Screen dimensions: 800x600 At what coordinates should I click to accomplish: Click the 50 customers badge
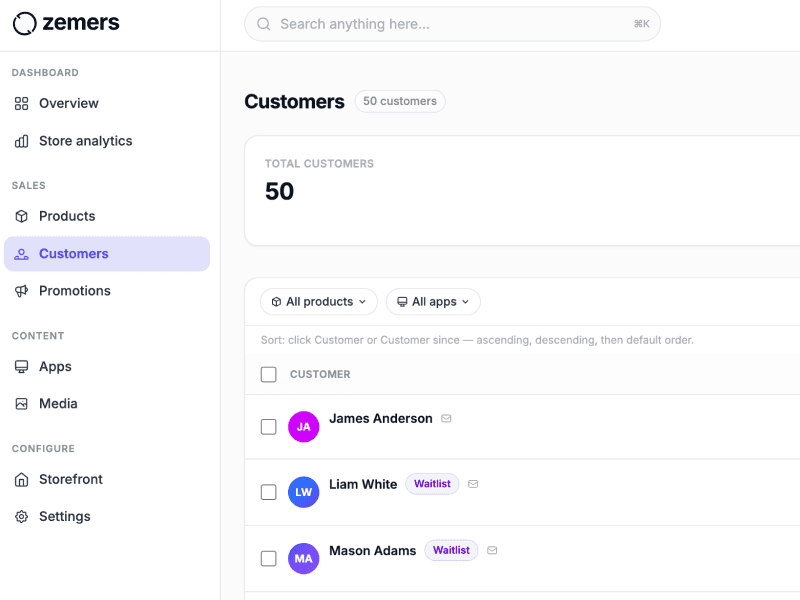(400, 102)
